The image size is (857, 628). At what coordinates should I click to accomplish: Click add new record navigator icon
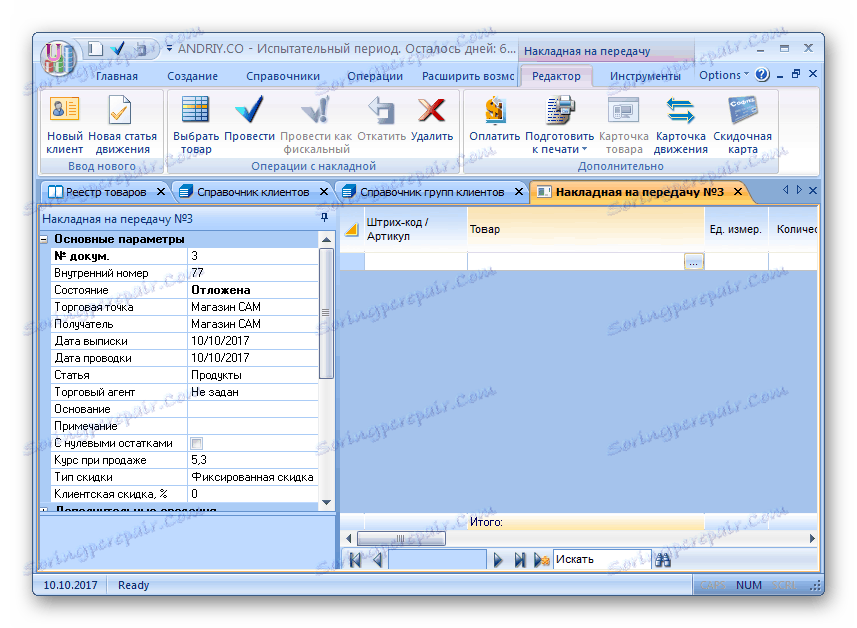(x=541, y=560)
